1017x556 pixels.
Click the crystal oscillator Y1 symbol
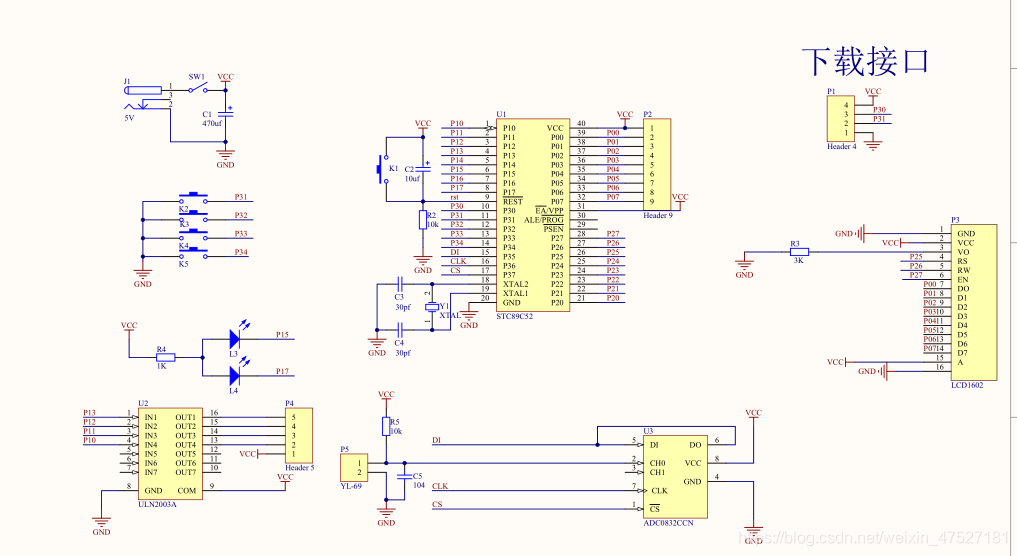point(431,307)
